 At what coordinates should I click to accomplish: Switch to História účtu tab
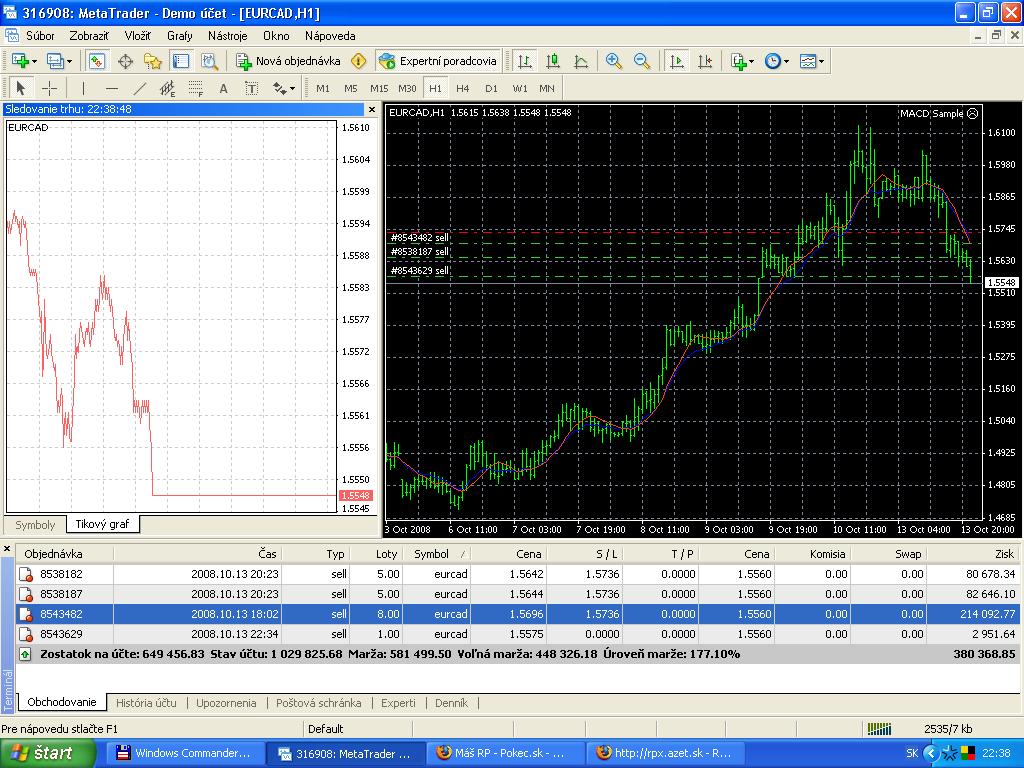pos(146,703)
